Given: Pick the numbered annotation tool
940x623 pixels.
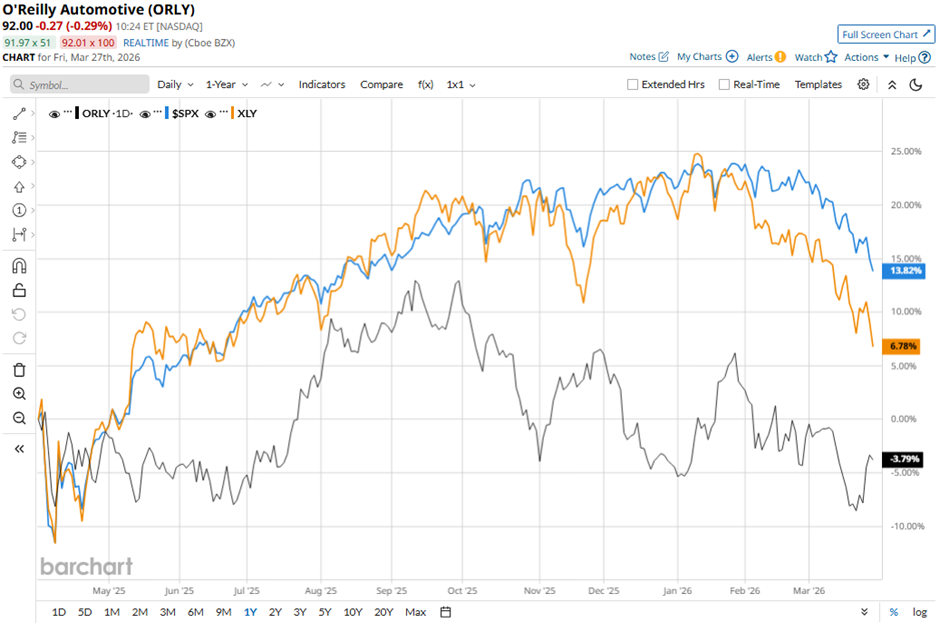Looking at the screenshot, I should coord(19,210).
